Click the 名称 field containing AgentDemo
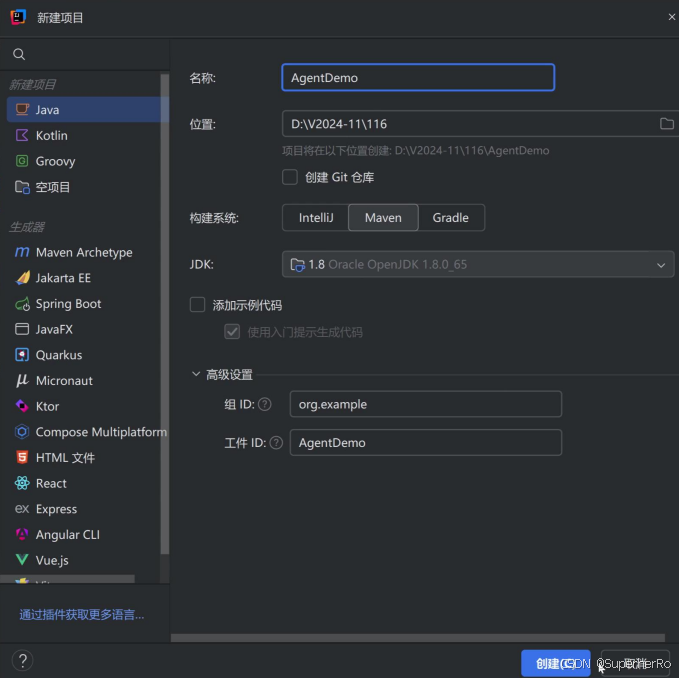The image size is (679, 678). pos(418,77)
